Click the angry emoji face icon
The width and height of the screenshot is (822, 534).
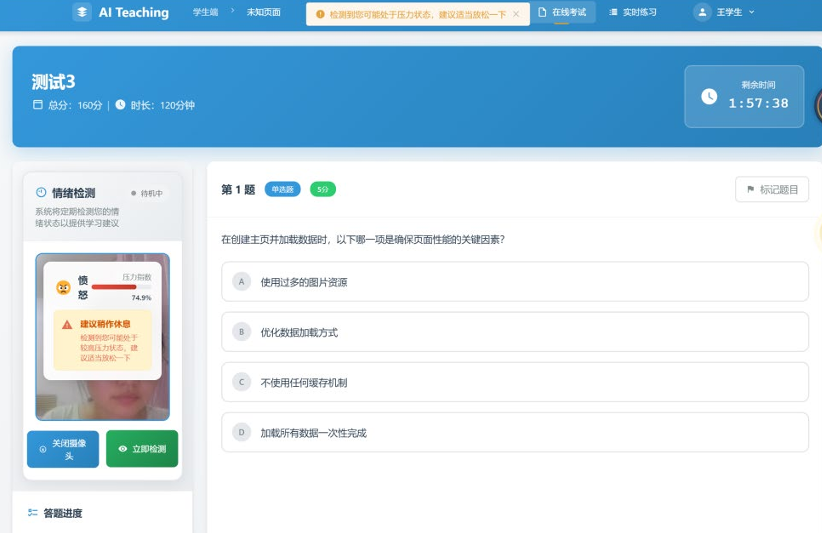tap(63, 288)
